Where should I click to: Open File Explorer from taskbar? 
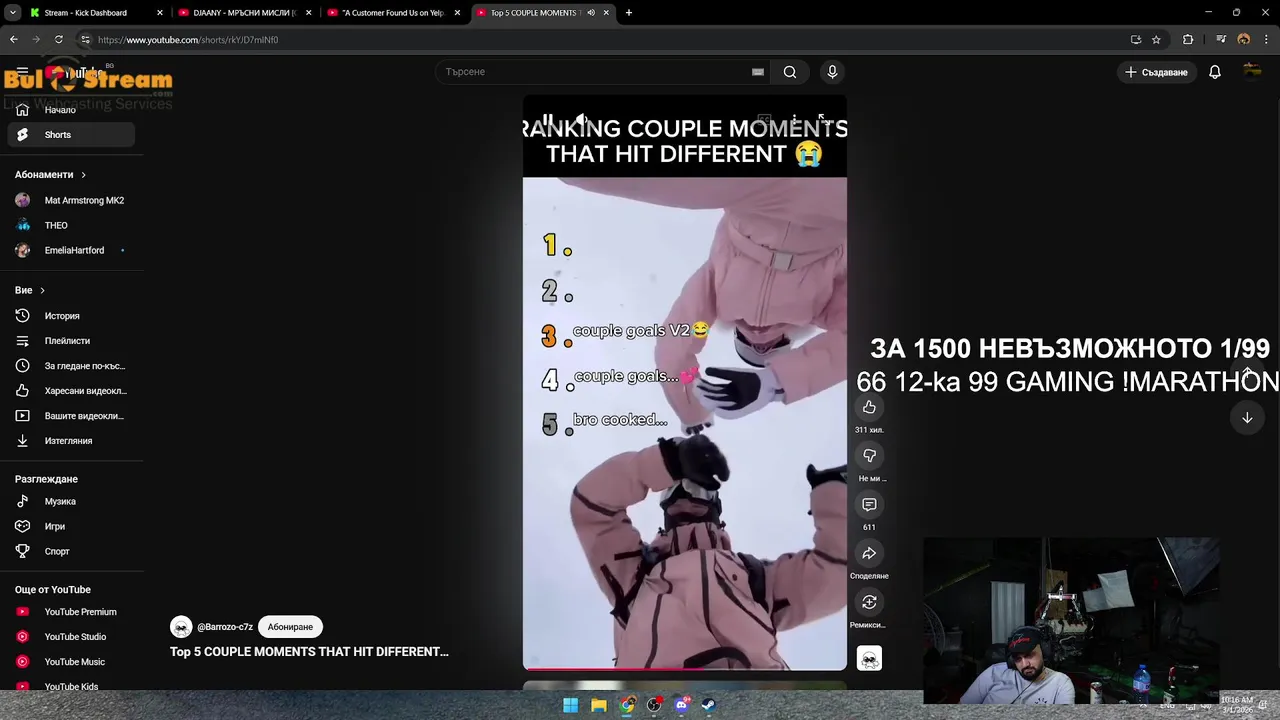[598, 705]
